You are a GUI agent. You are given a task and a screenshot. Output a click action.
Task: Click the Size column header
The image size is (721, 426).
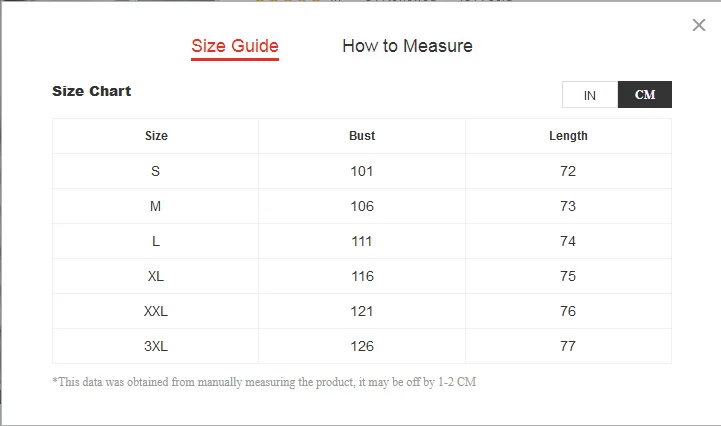[156, 136]
